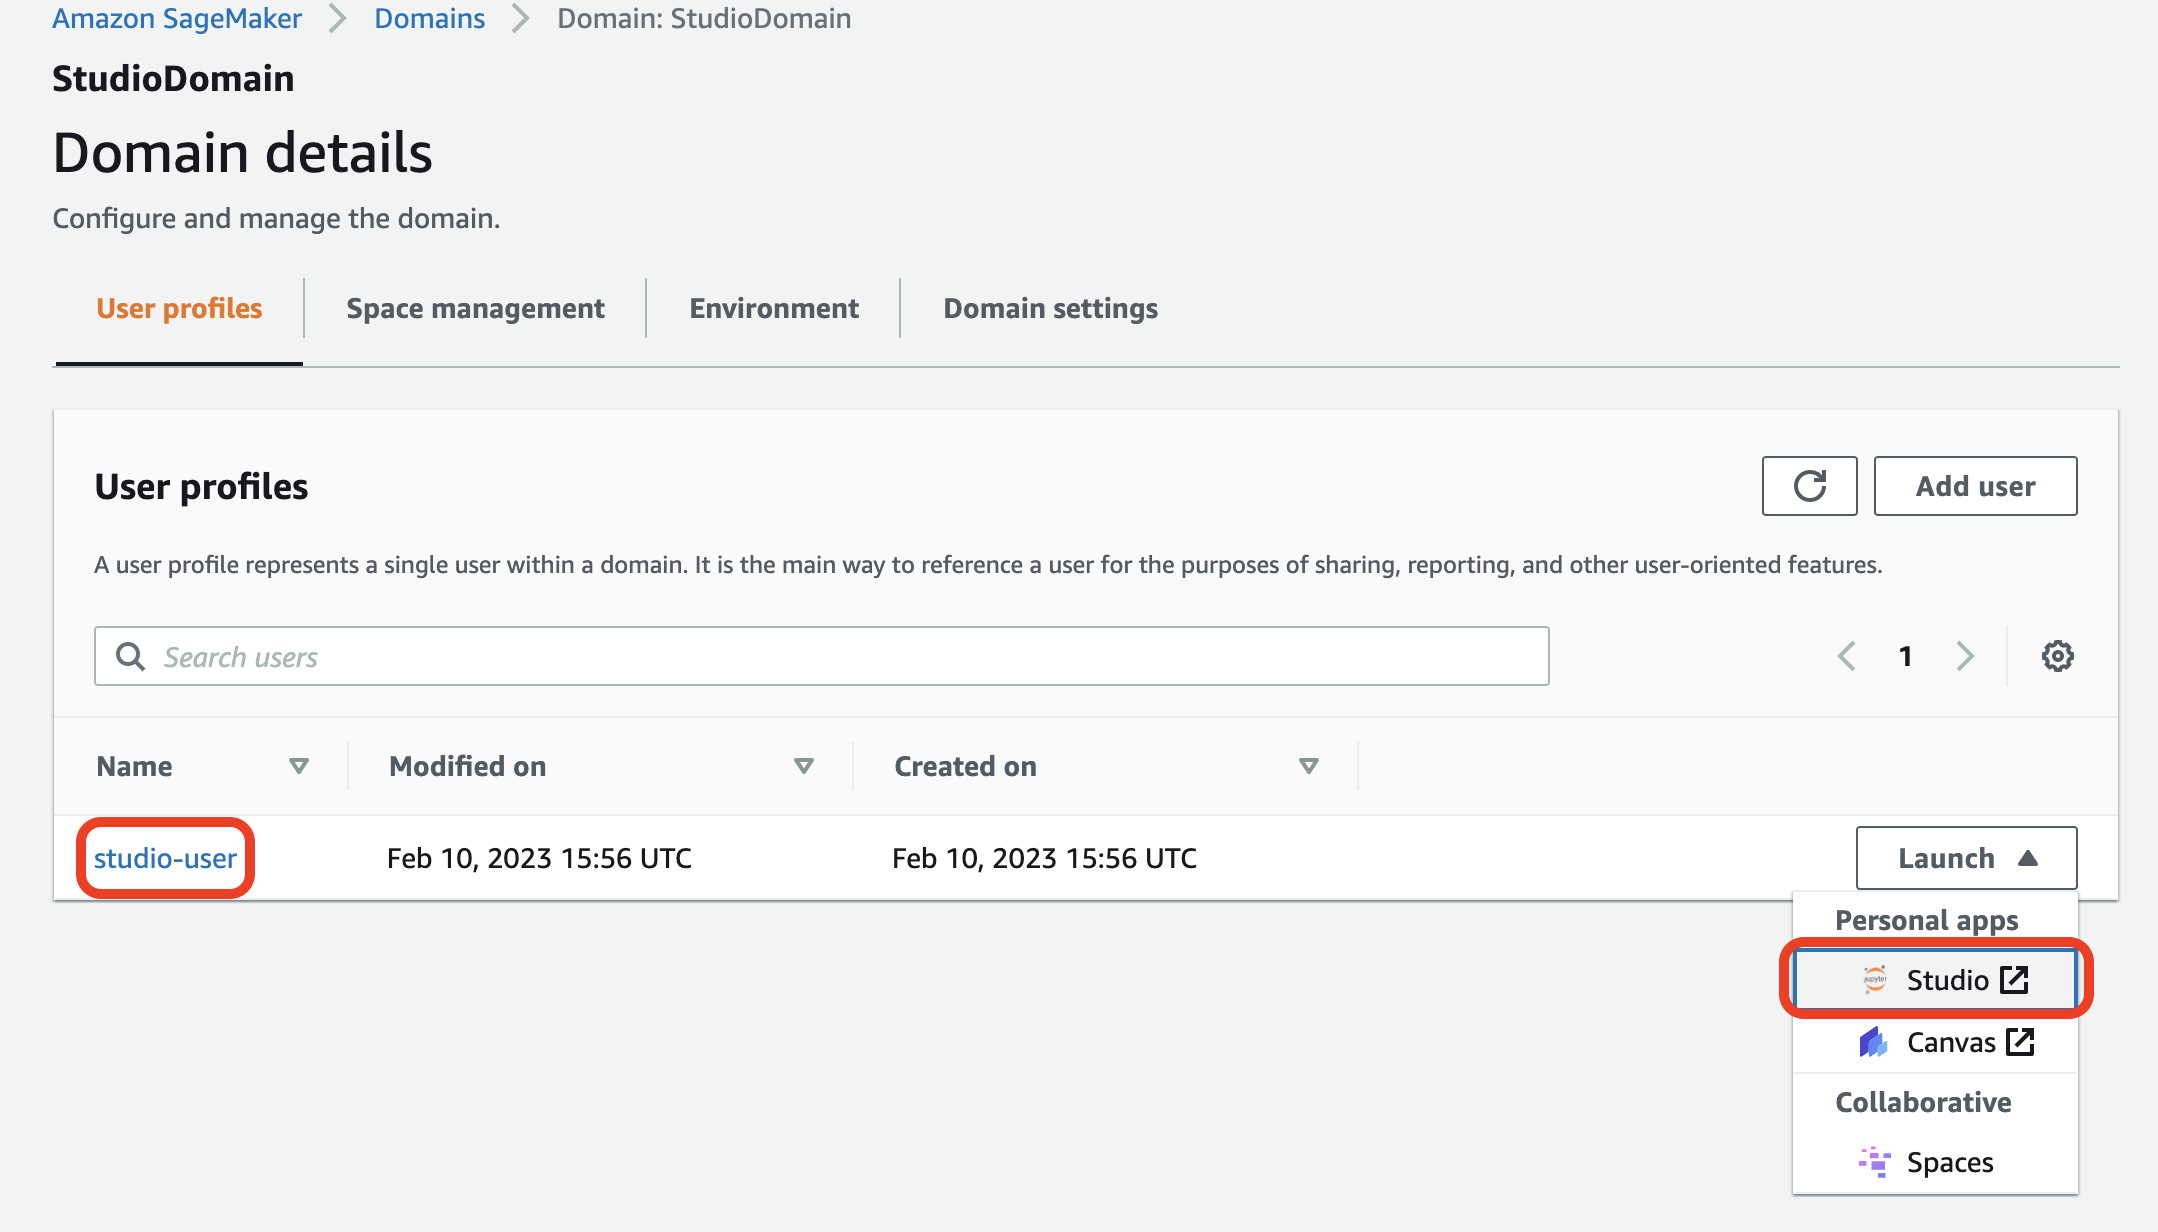
Task: Open table preferences gear icon
Action: (2057, 656)
